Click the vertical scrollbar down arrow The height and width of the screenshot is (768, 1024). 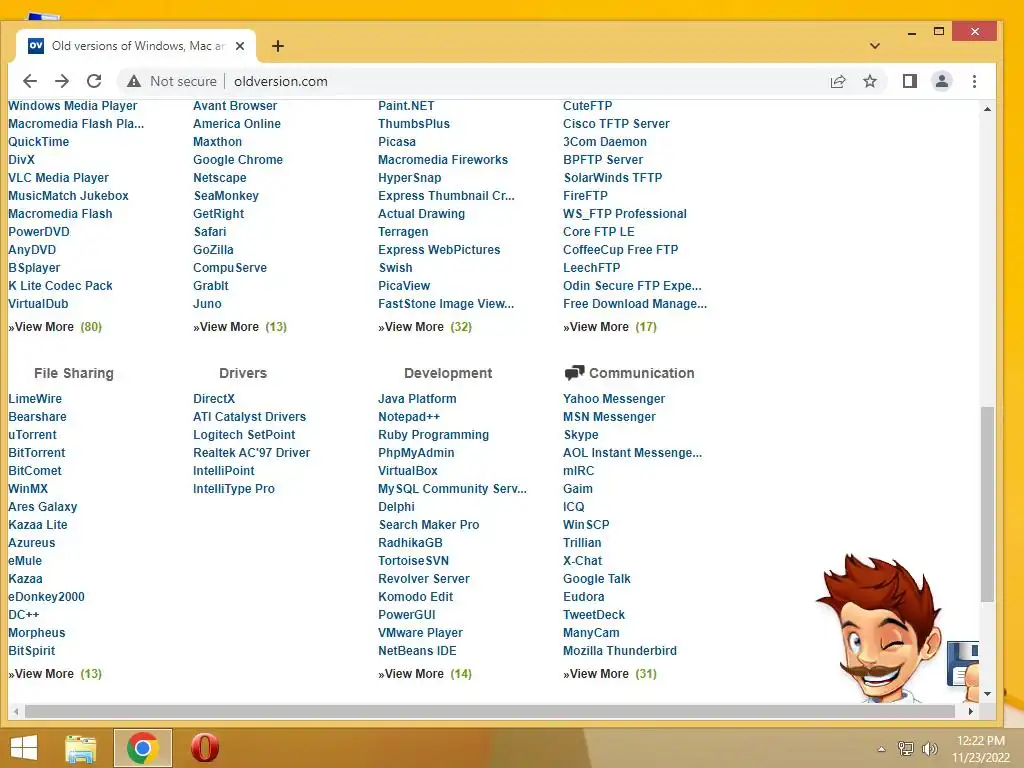coord(987,694)
